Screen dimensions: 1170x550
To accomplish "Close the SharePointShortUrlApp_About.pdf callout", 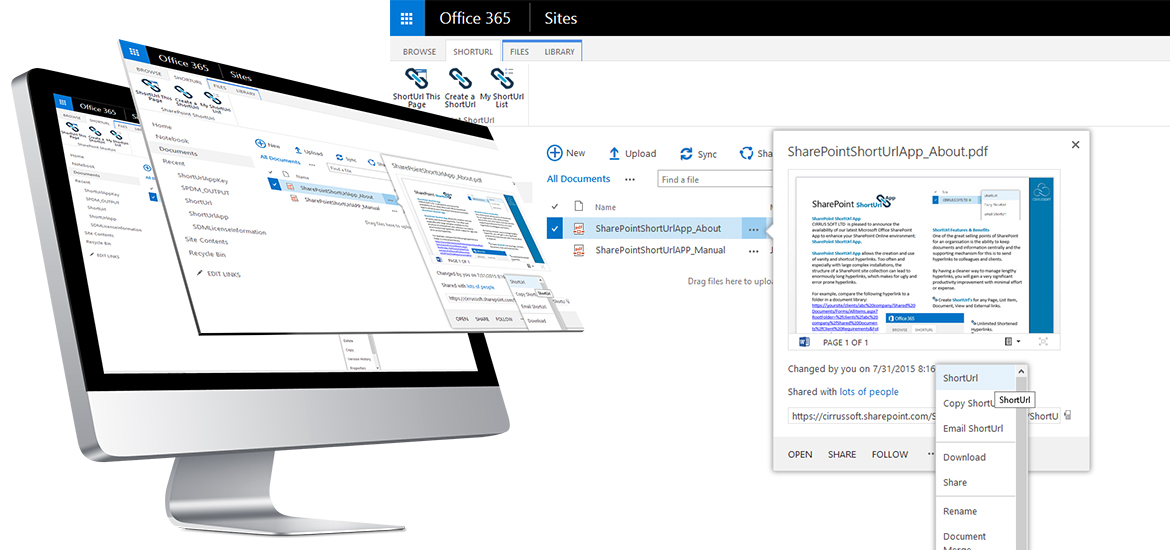I will pyautogui.click(x=1075, y=145).
